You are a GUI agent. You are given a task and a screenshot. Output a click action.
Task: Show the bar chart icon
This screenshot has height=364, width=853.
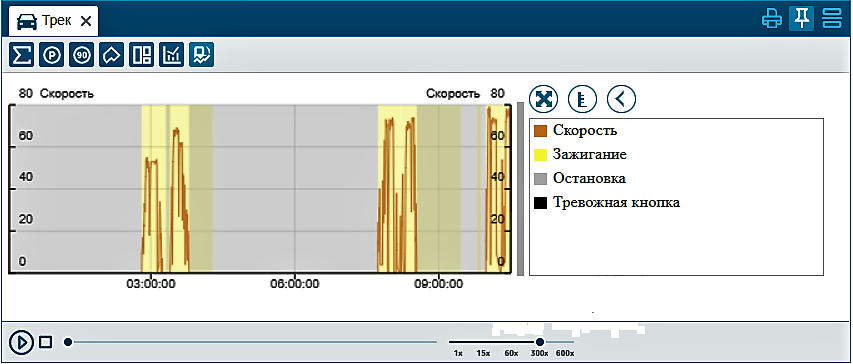click(x=171, y=55)
